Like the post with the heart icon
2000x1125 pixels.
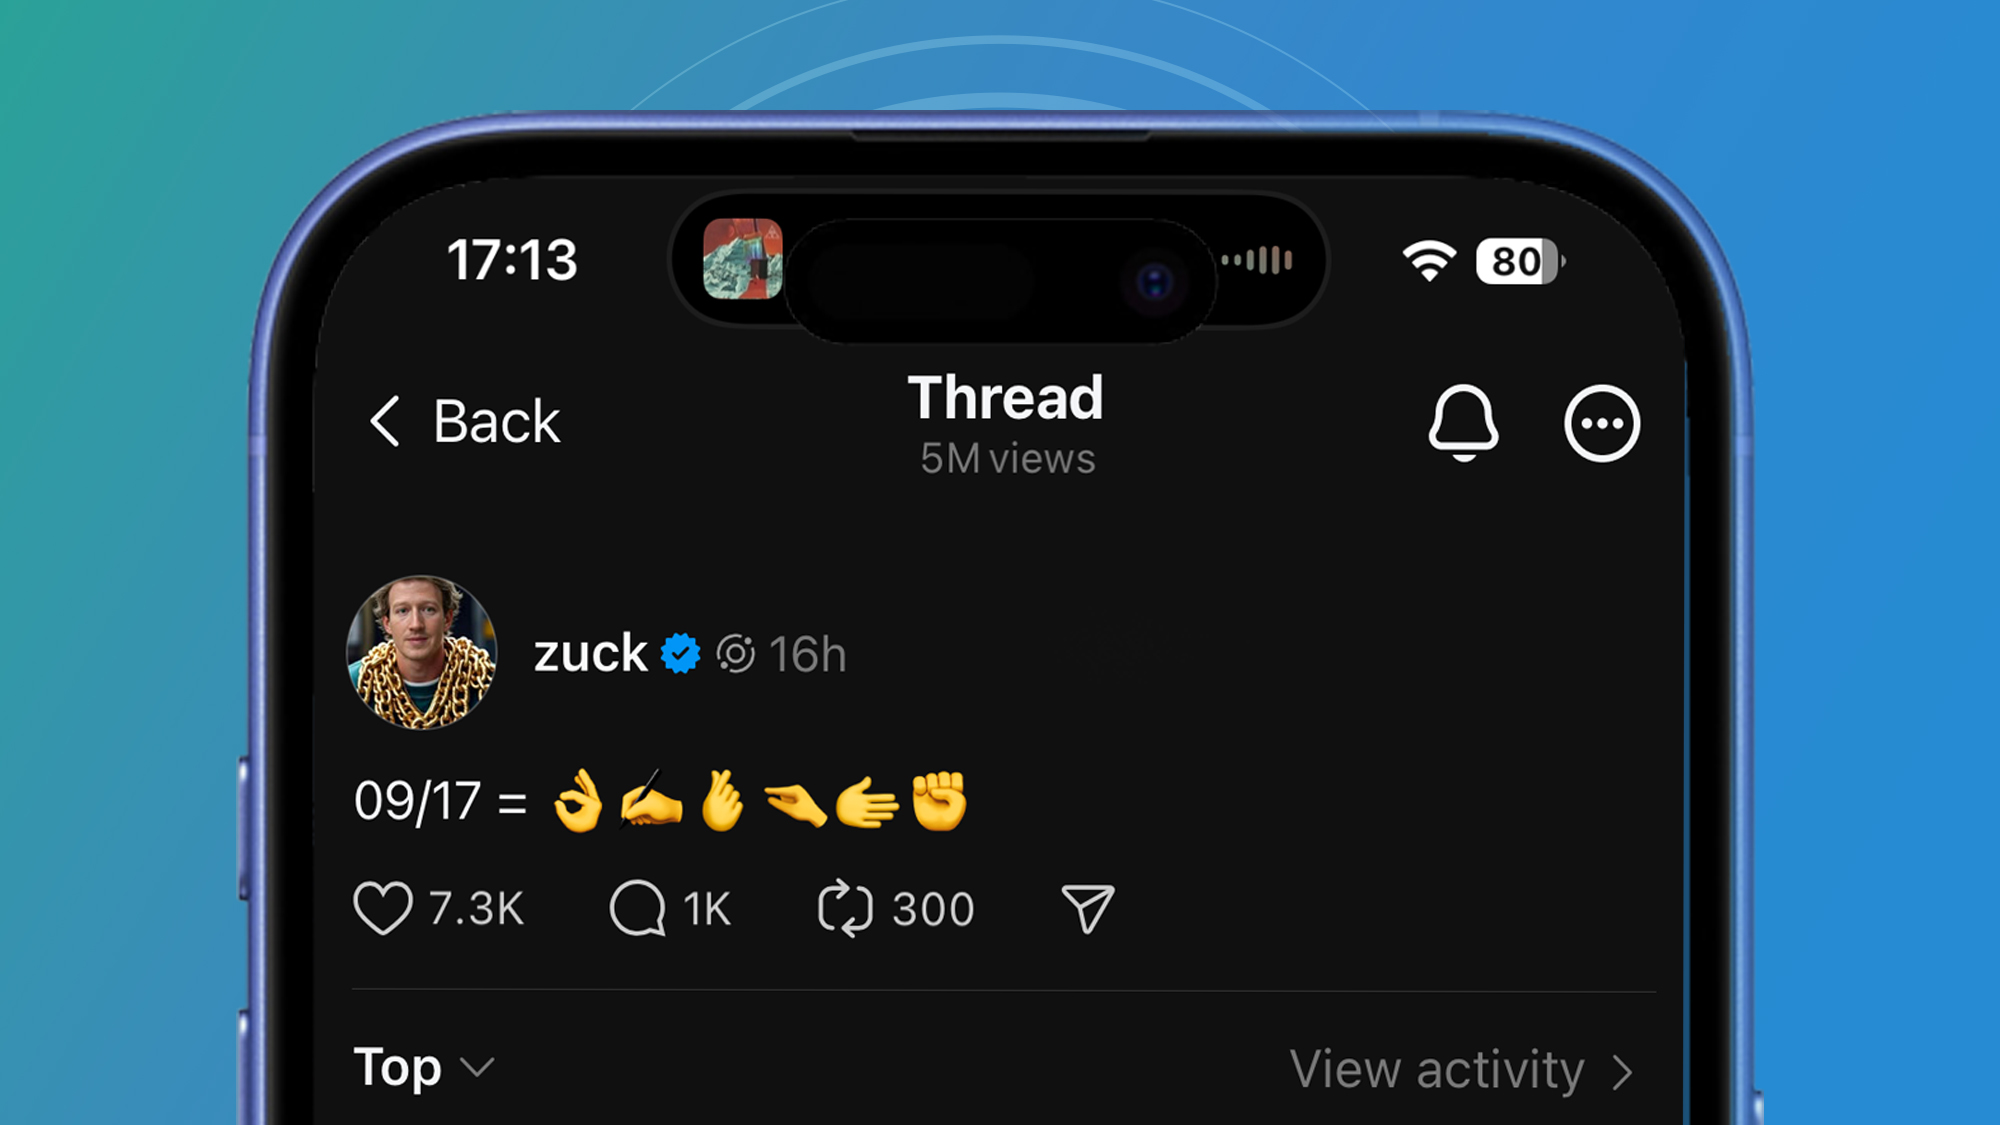[x=382, y=908]
